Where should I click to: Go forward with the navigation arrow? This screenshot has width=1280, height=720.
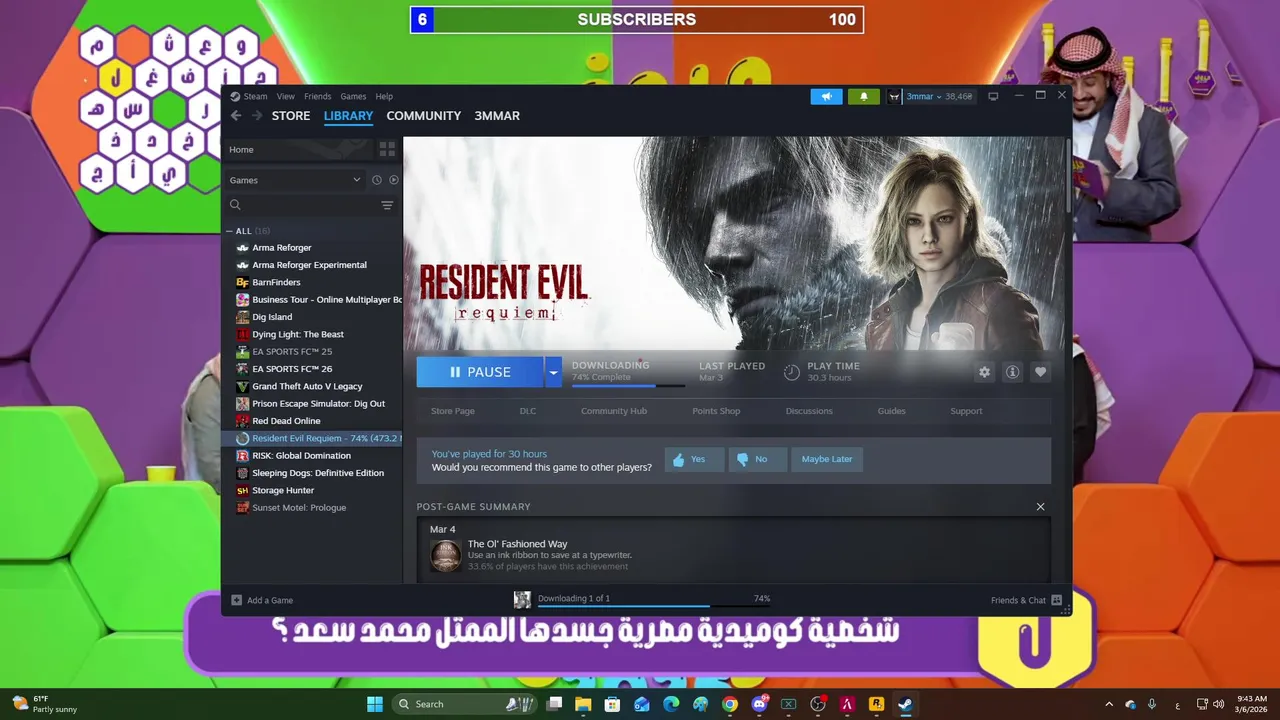(257, 116)
